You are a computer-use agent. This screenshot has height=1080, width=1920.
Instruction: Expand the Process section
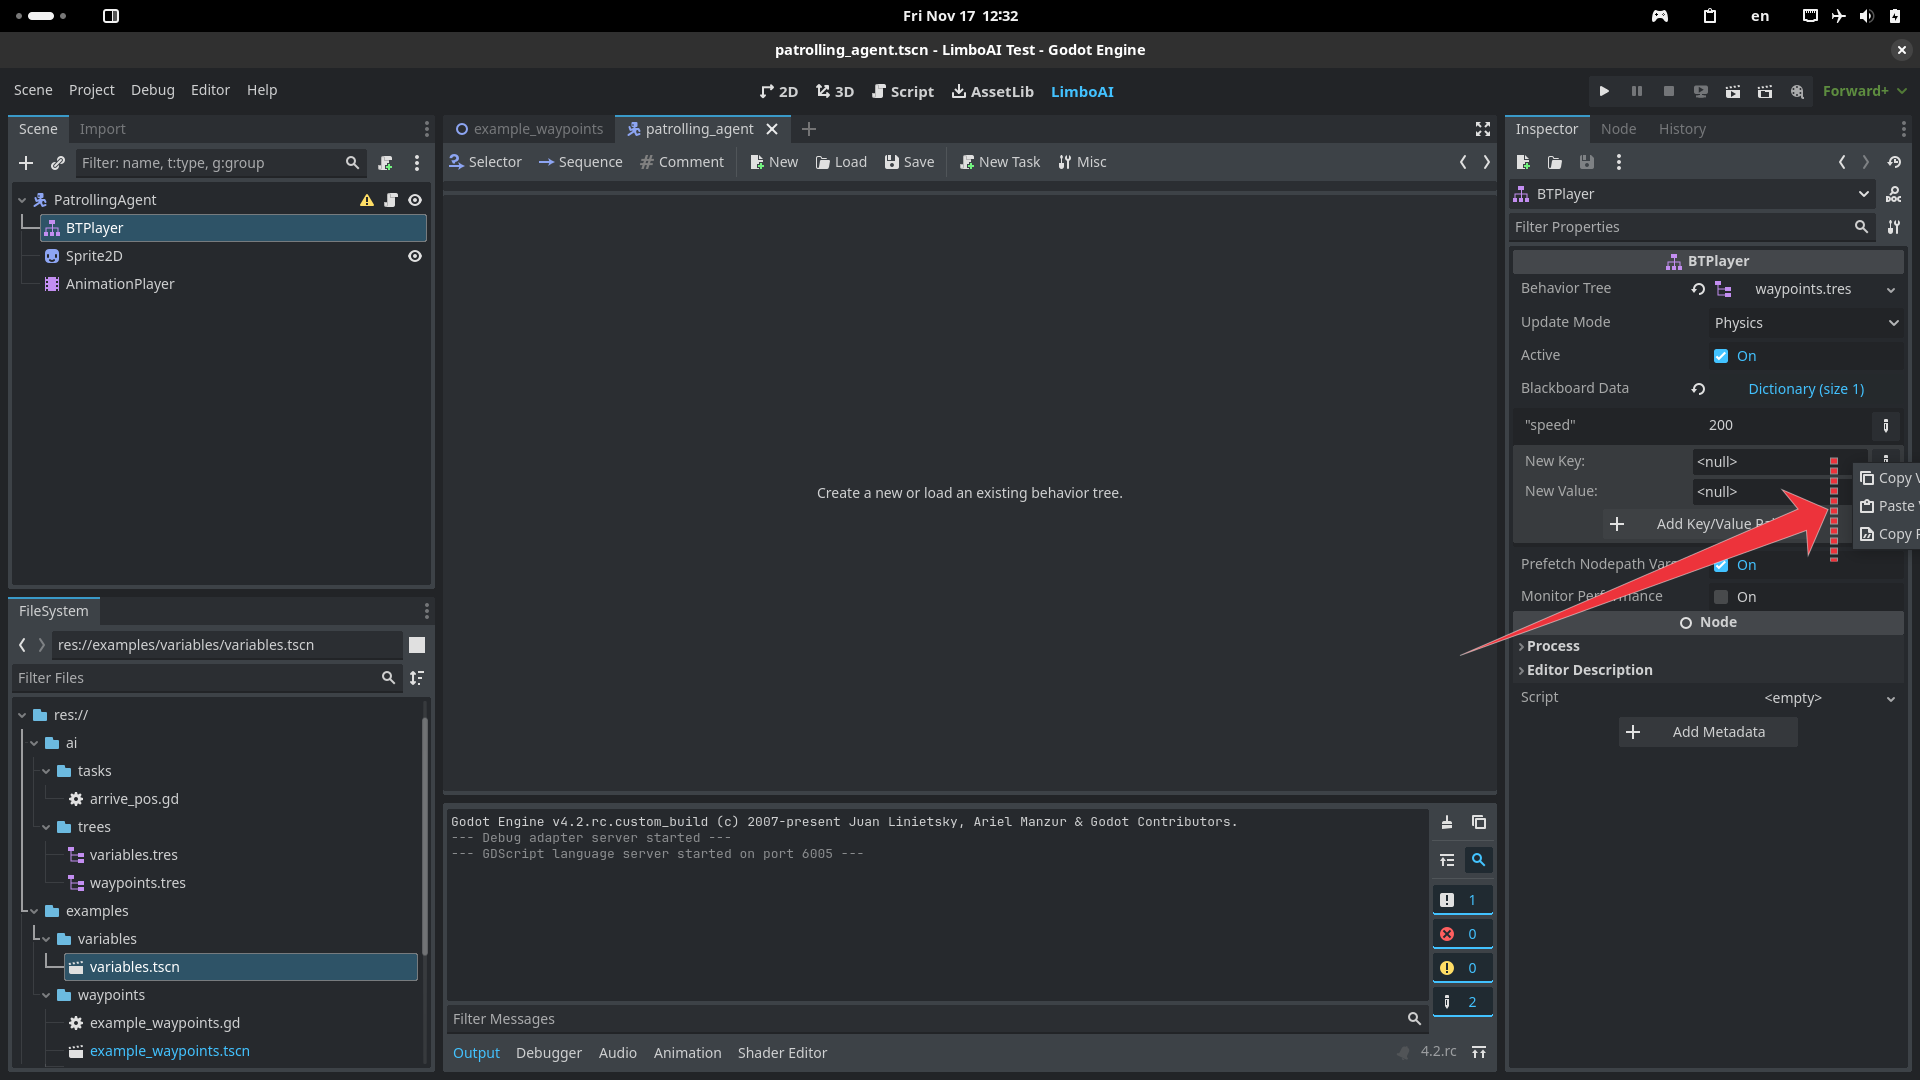point(1553,646)
